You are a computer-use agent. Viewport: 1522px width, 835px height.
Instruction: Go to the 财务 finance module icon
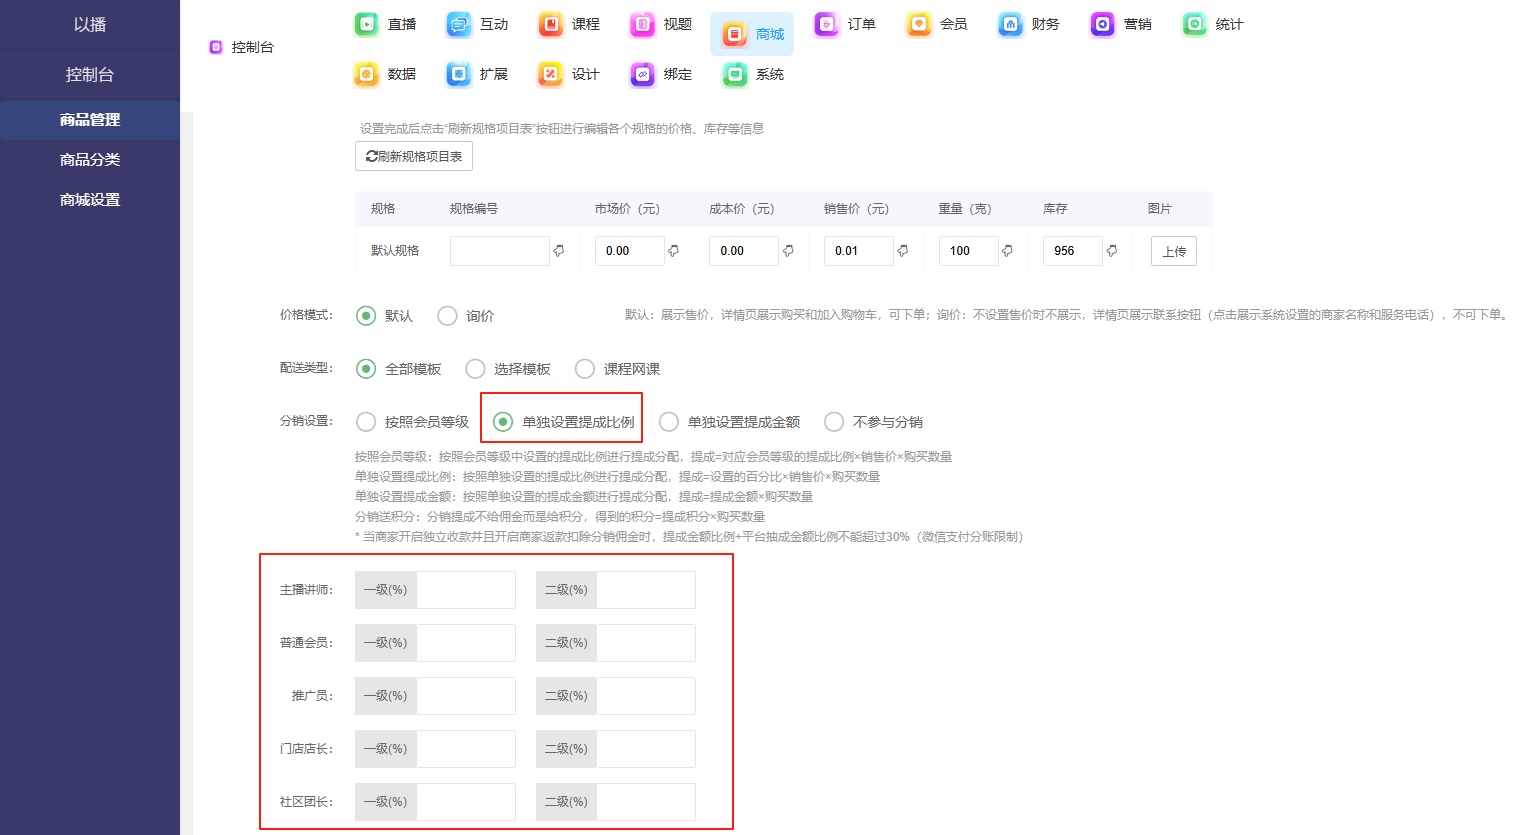point(1011,24)
